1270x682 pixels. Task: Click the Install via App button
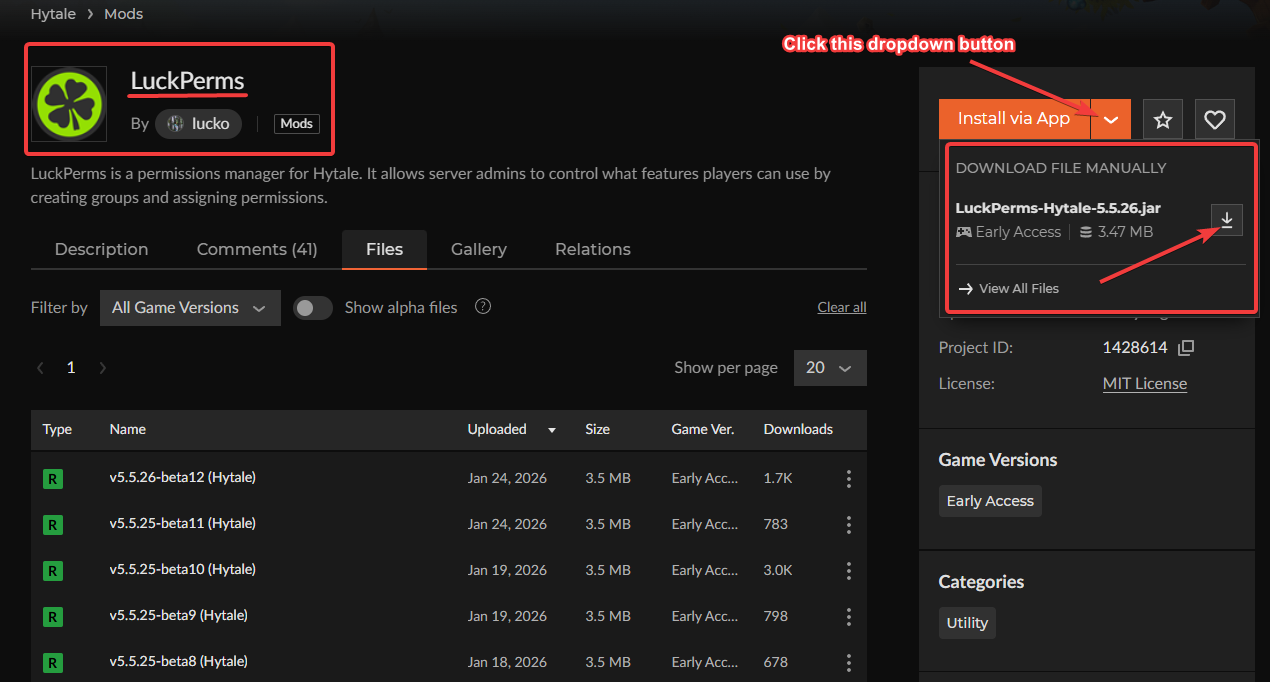click(1014, 119)
